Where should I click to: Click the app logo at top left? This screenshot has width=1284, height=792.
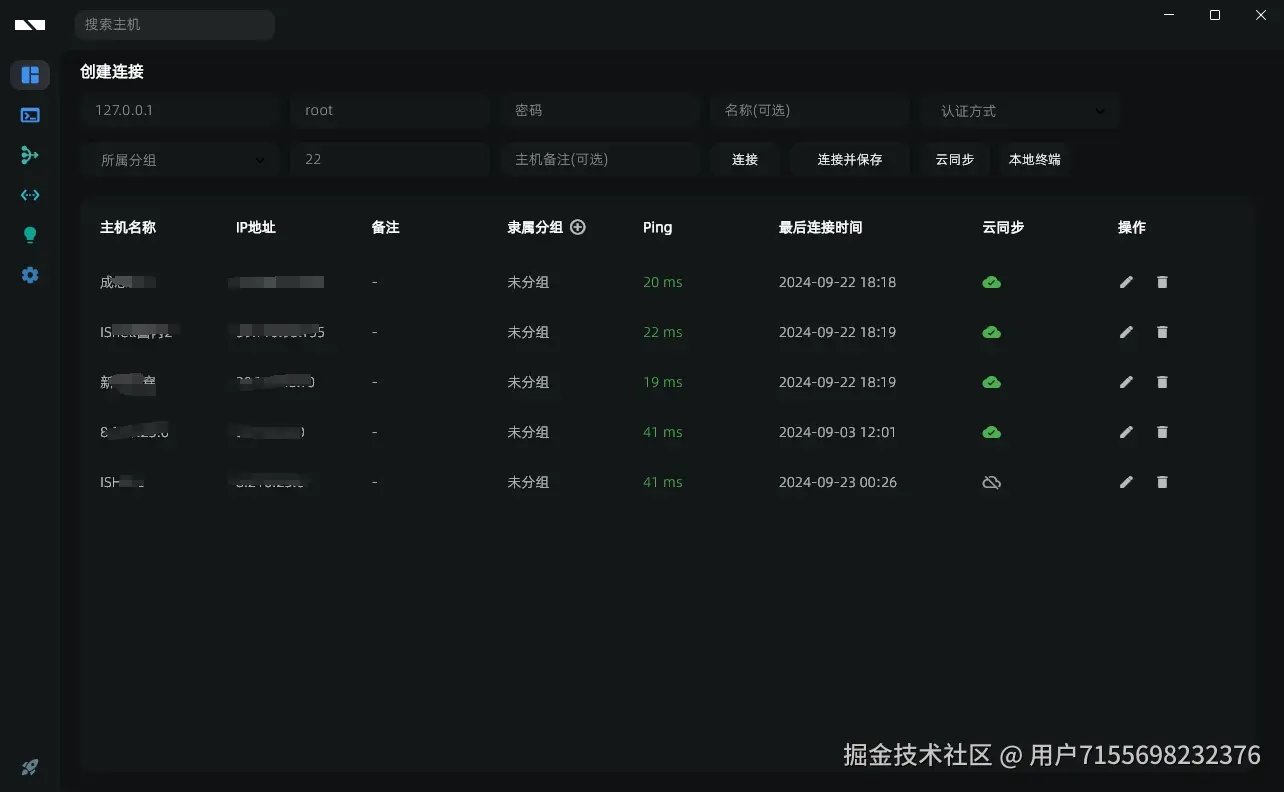tap(30, 25)
